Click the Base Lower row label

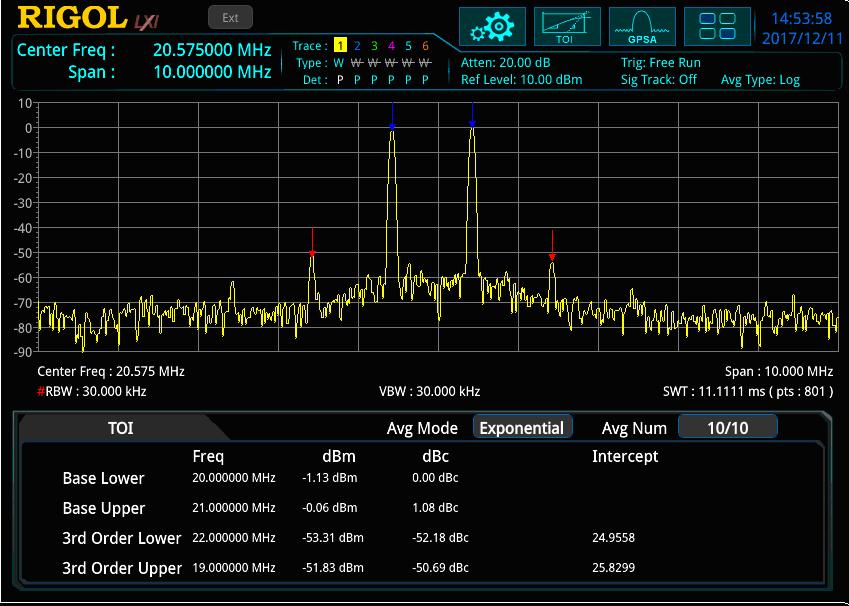click(x=103, y=478)
